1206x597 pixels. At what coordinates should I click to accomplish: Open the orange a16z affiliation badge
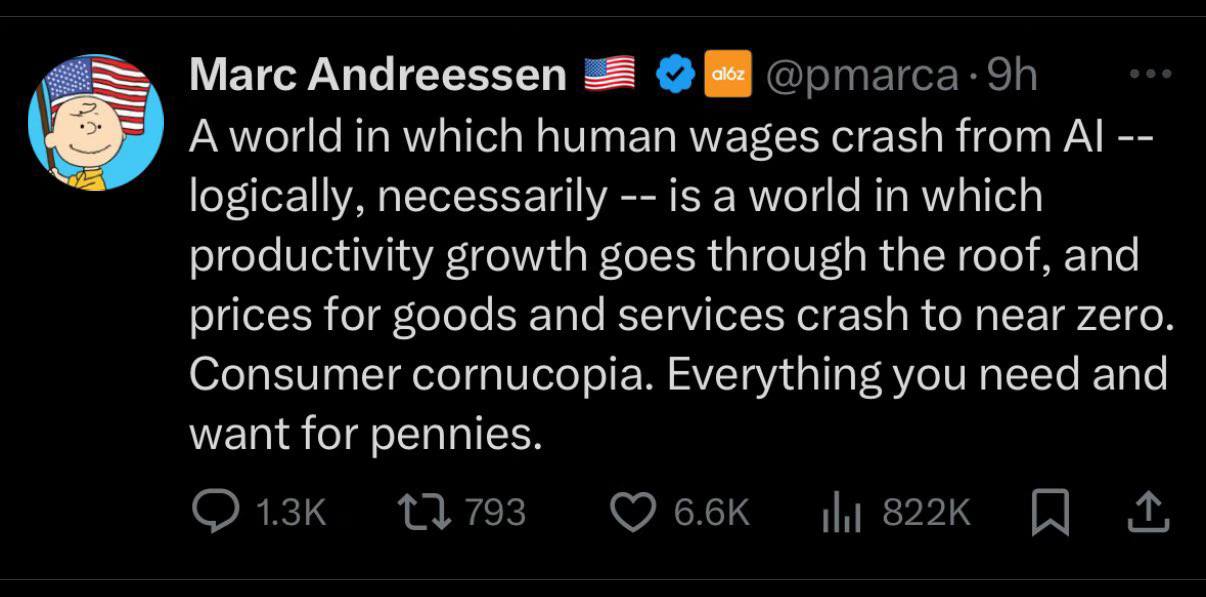[726, 76]
